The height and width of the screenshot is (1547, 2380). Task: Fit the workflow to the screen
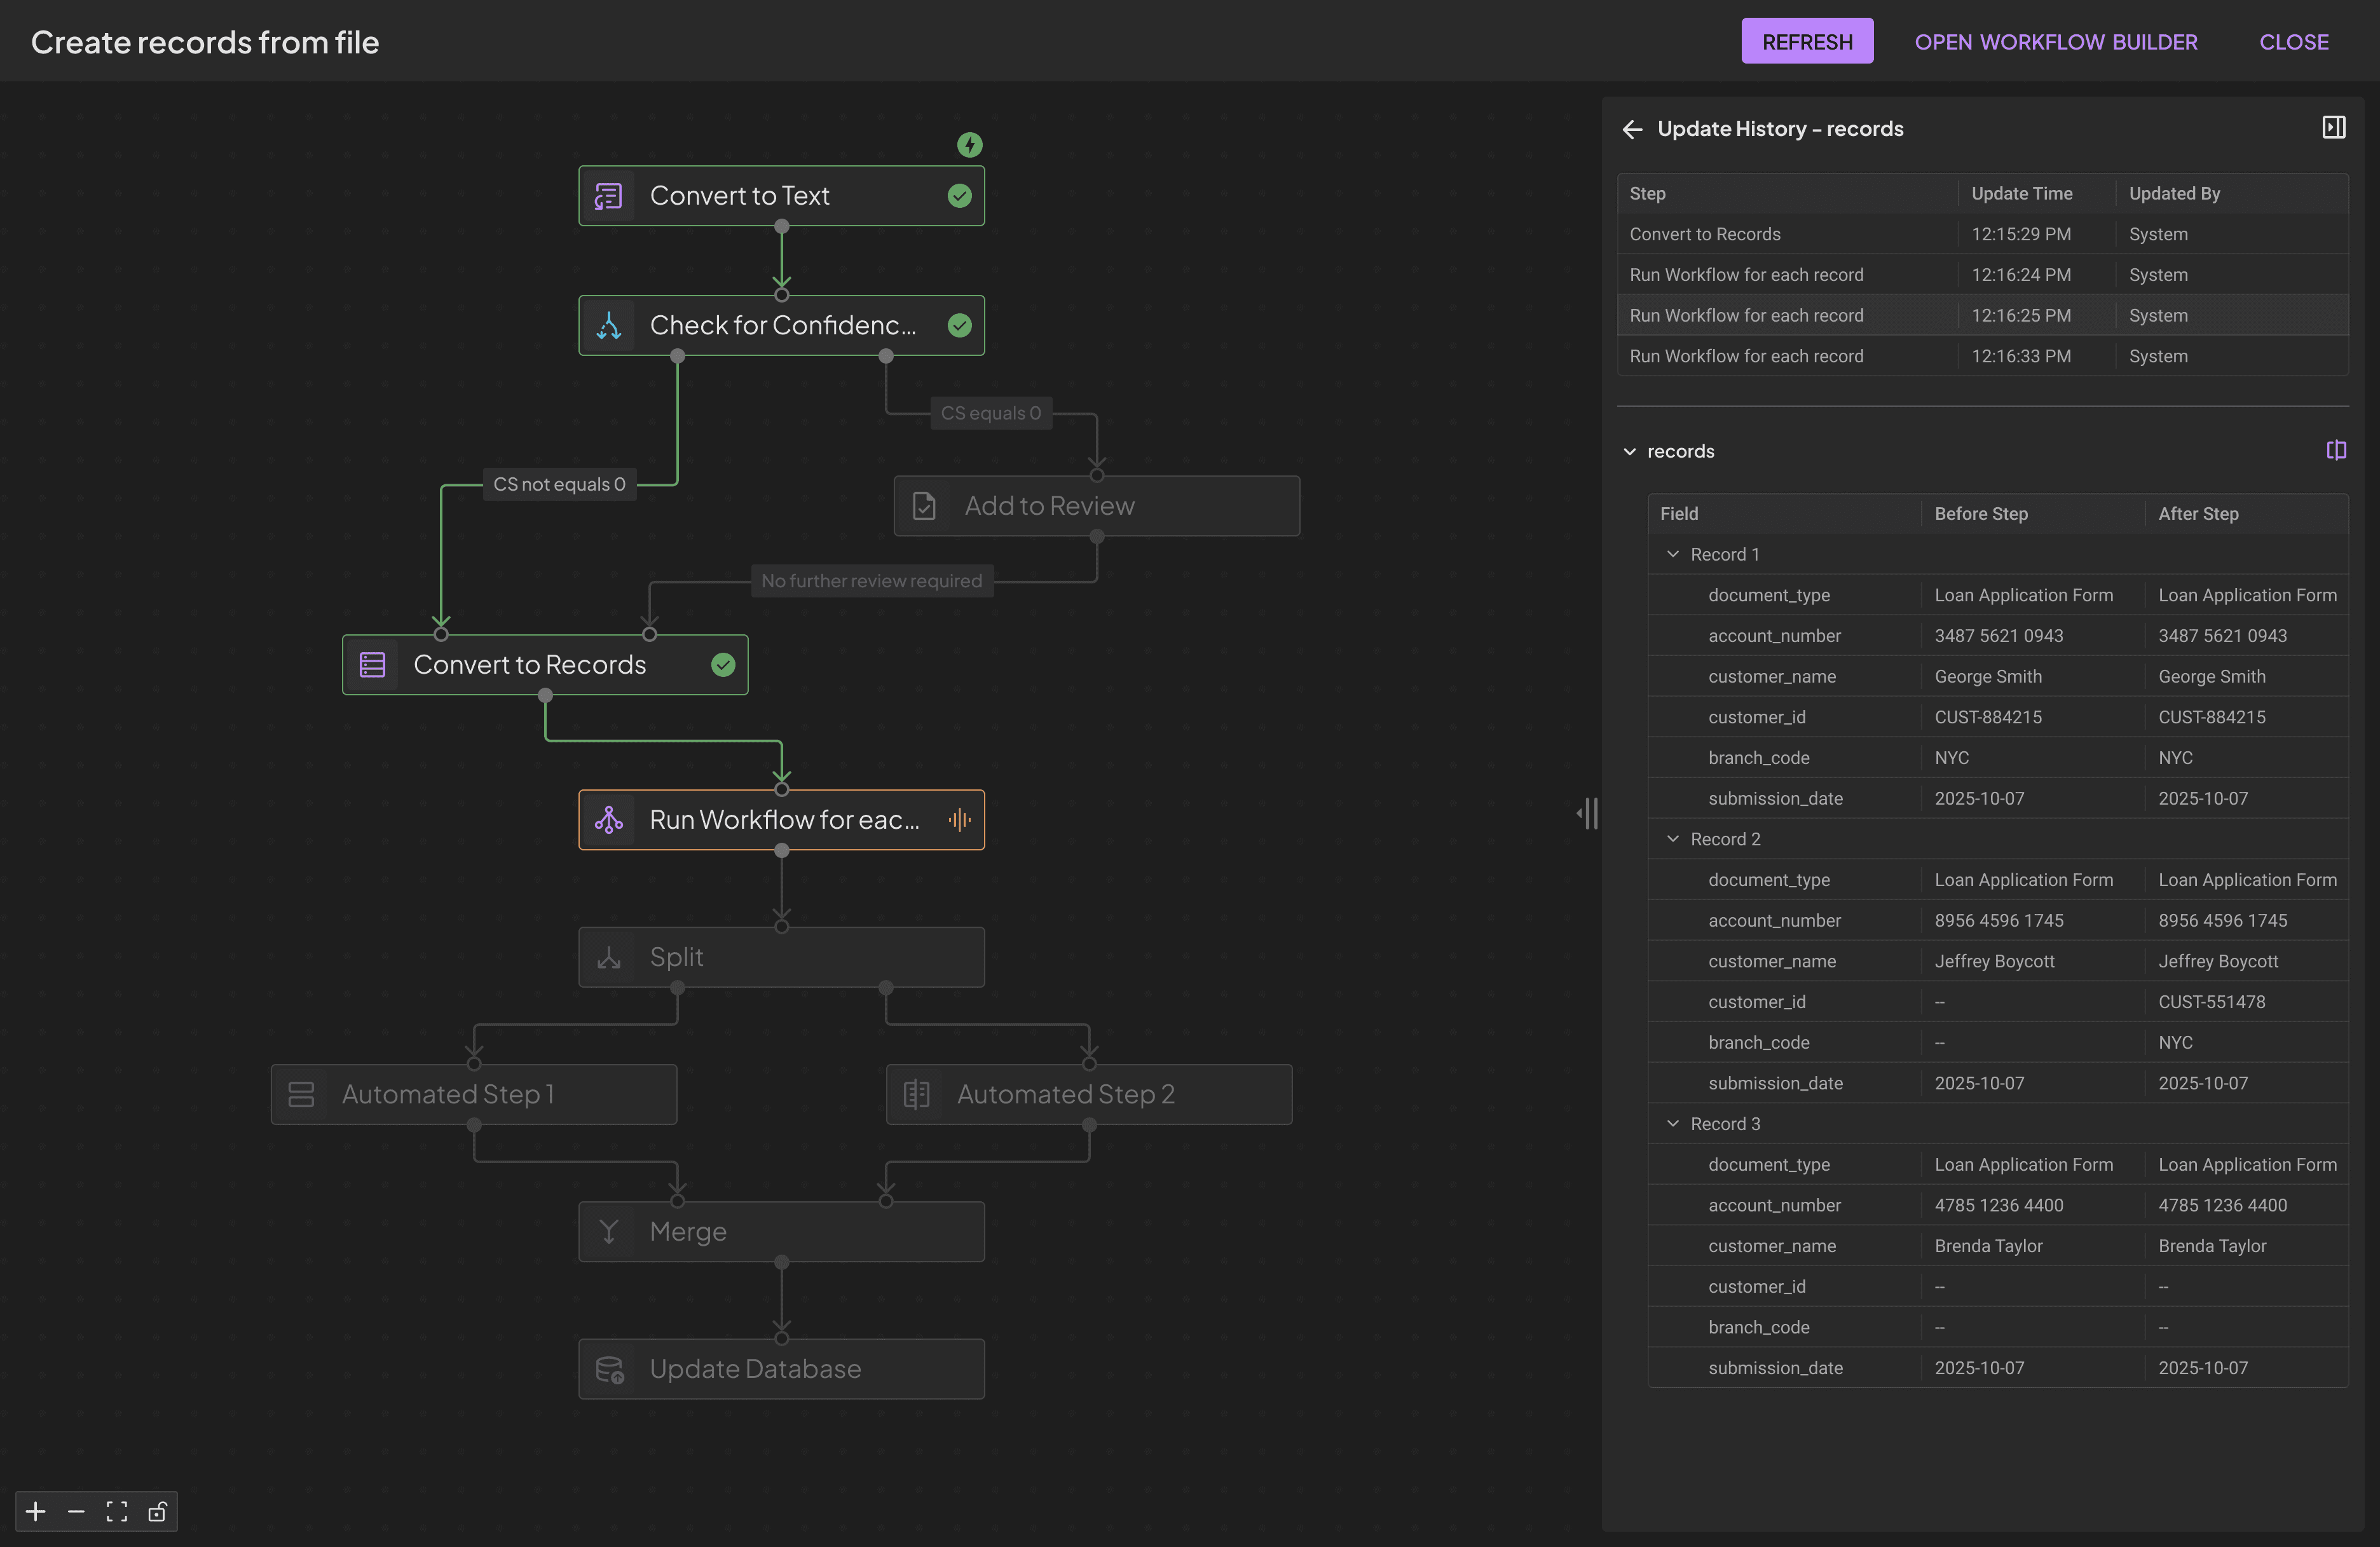pyautogui.click(x=116, y=1511)
